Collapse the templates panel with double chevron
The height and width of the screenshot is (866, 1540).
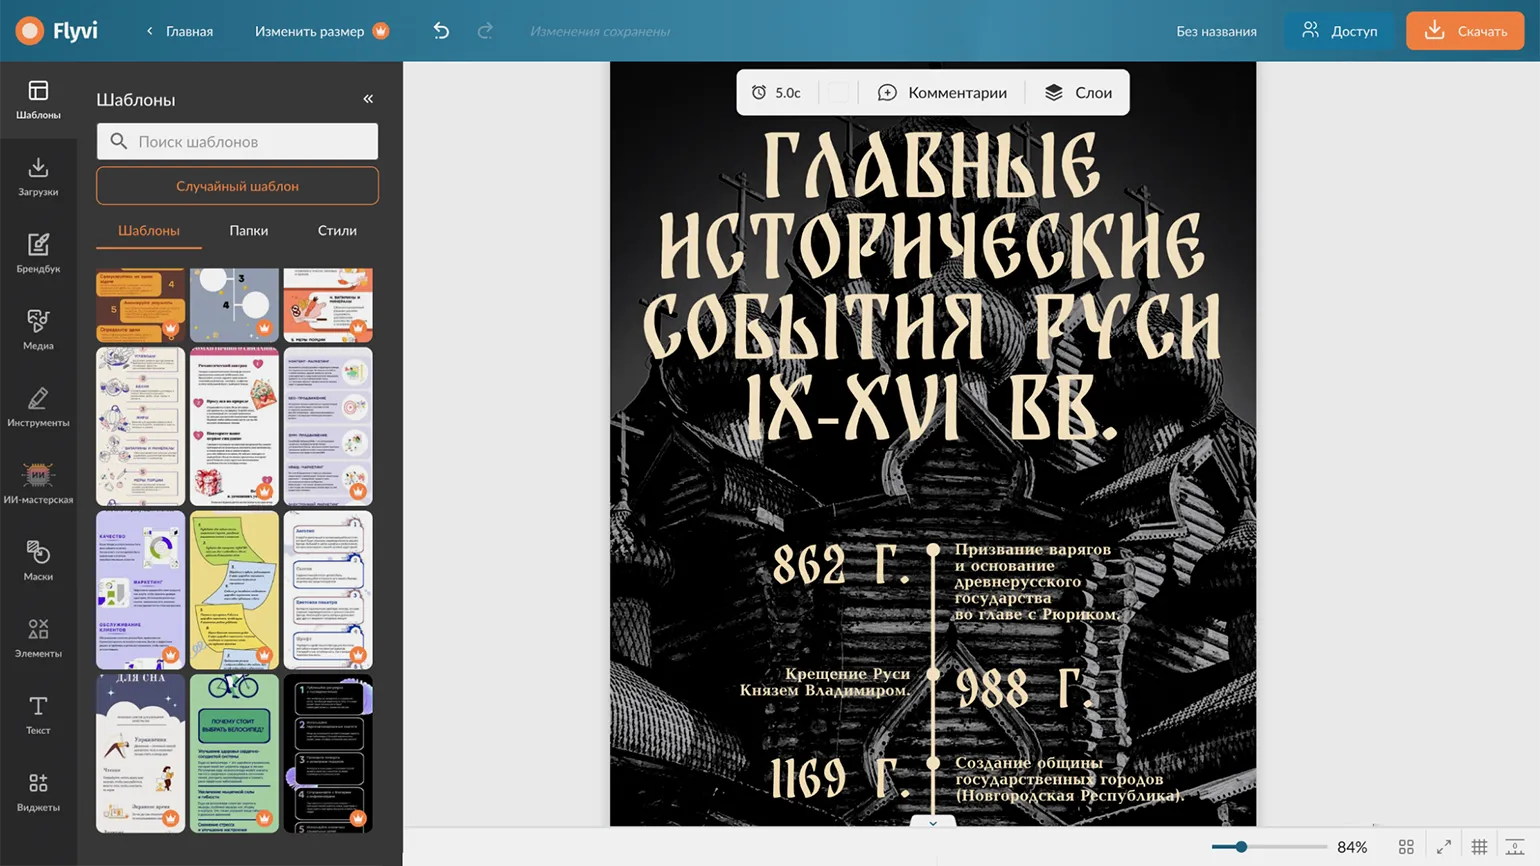(x=368, y=99)
